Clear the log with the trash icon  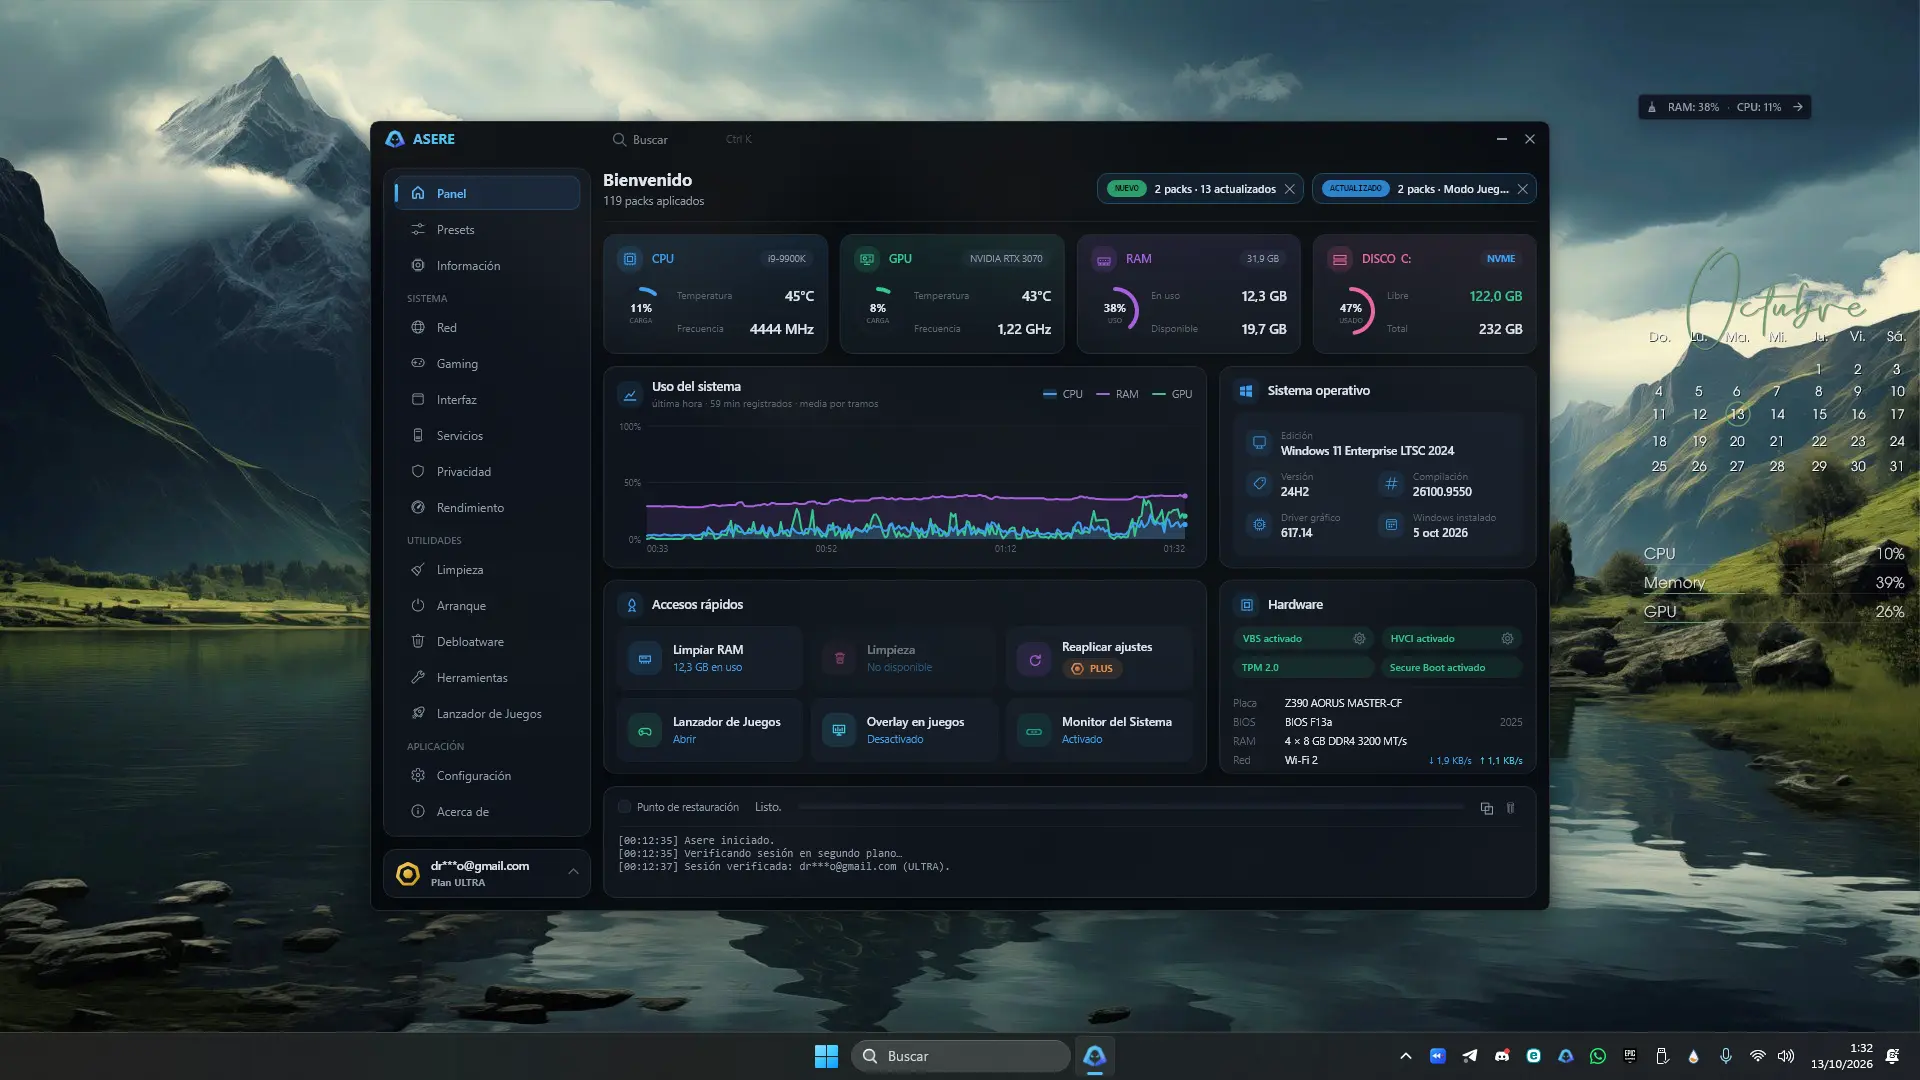1511,808
